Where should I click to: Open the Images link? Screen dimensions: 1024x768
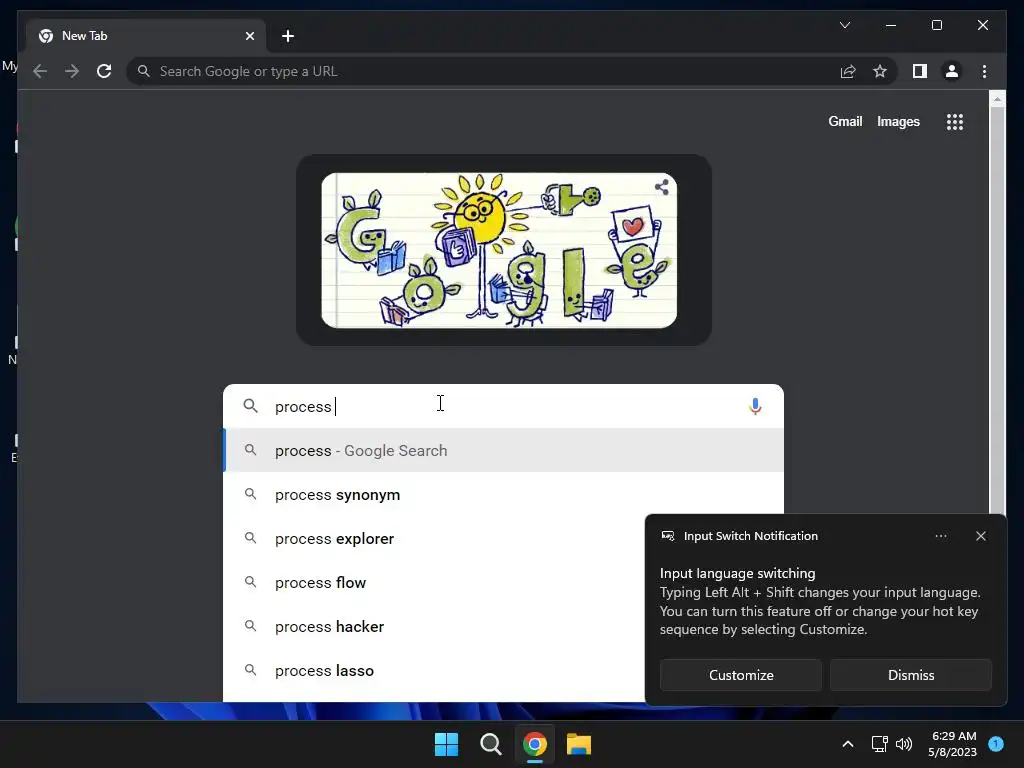click(898, 121)
